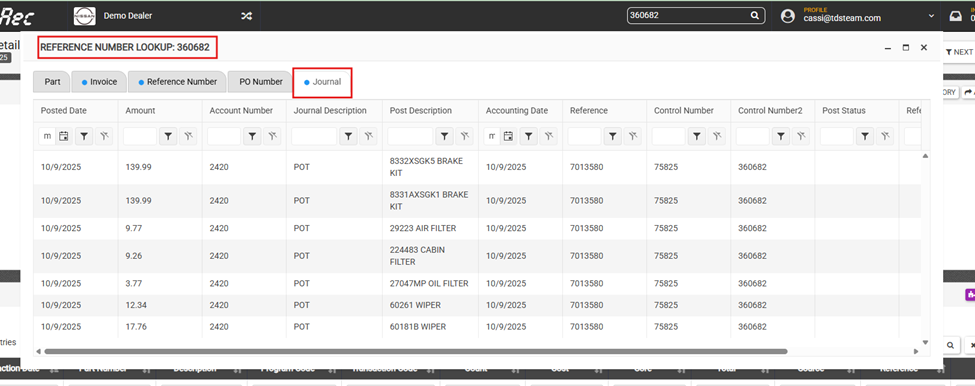Click the horizontal scrollbar of the grid
The height and width of the screenshot is (386, 975).
415,351
